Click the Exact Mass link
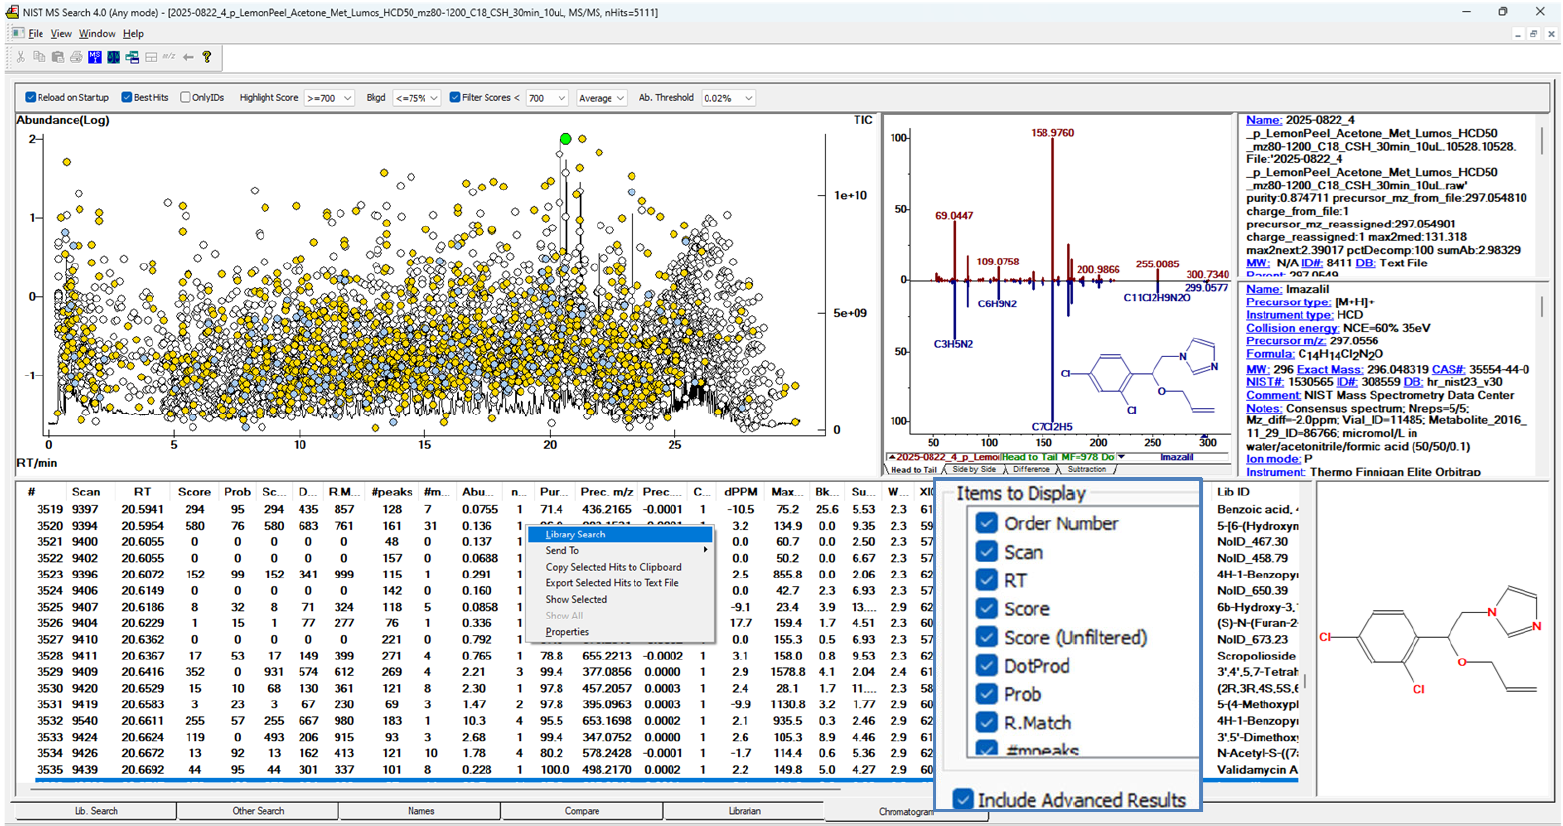Viewport: 1563px width, 826px height. 1330,369
